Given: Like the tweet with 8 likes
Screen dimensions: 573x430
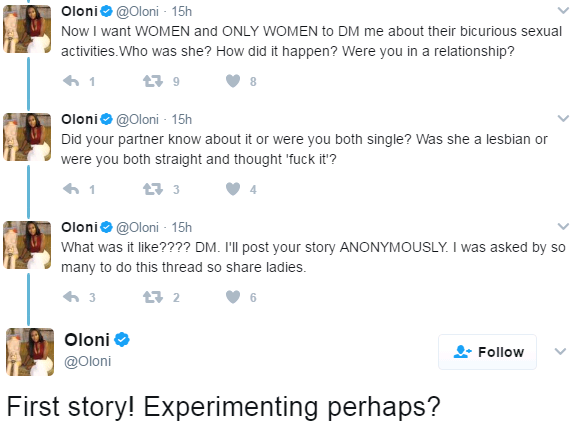Looking at the screenshot, I should [x=233, y=81].
